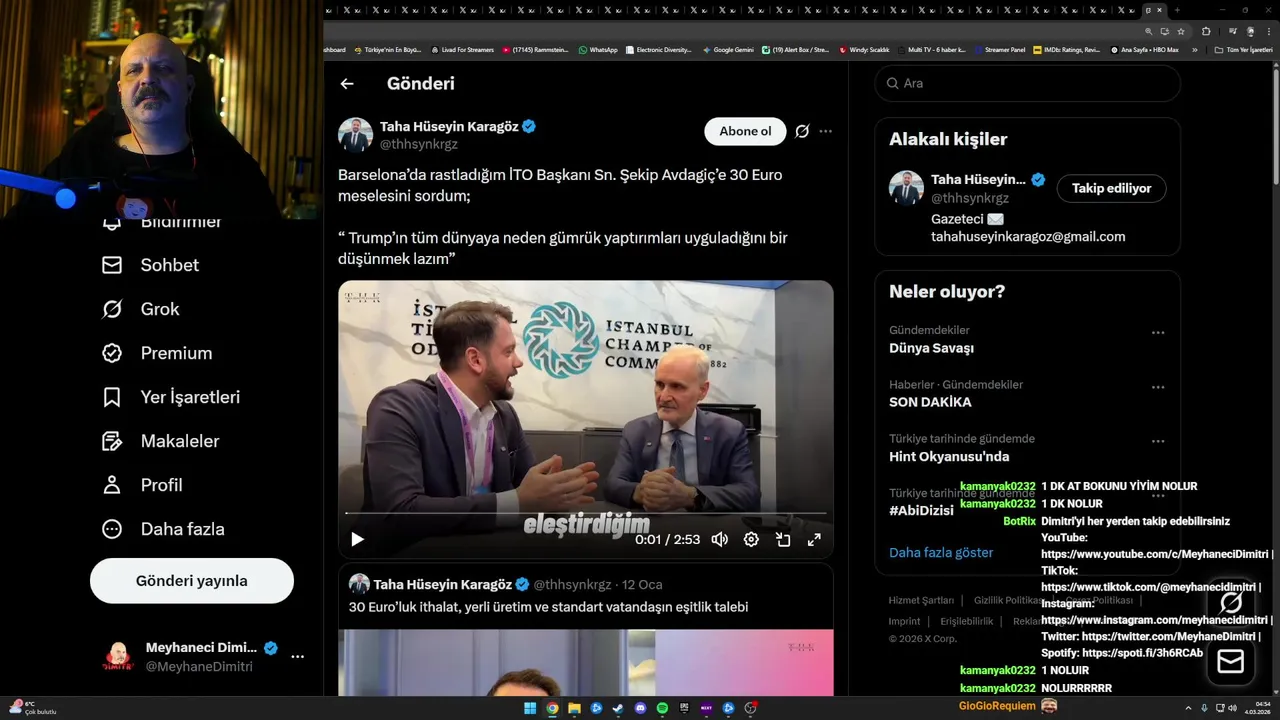
Task: Open File Explorer from the taskbar
Action: pyautogui.click(x=574, y=708)
